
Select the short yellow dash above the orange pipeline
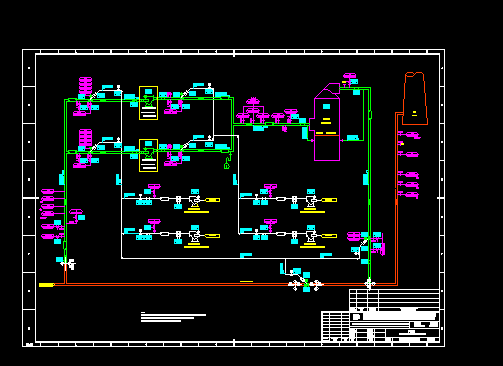246,281
